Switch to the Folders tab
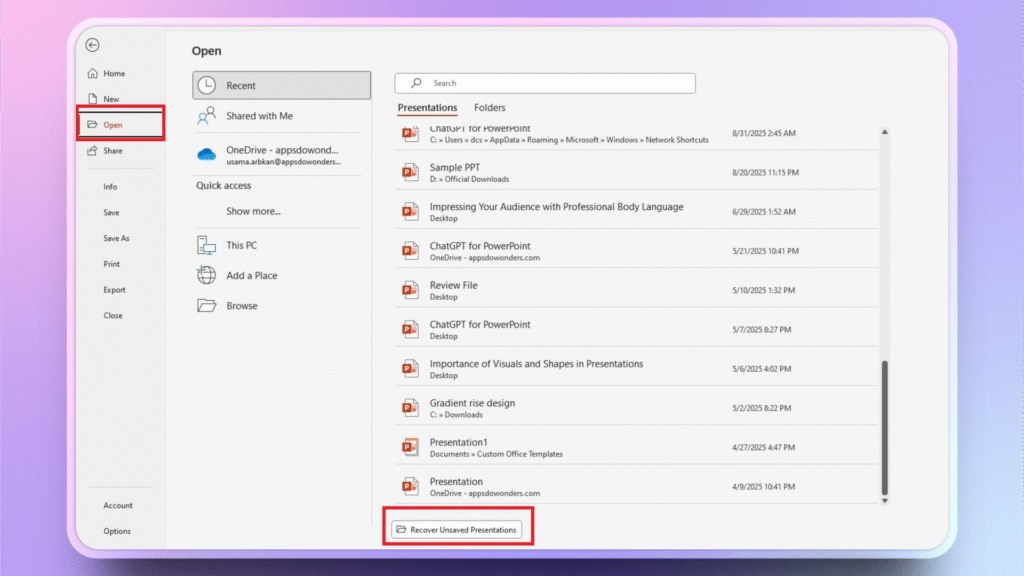 [x=489, y=107]
